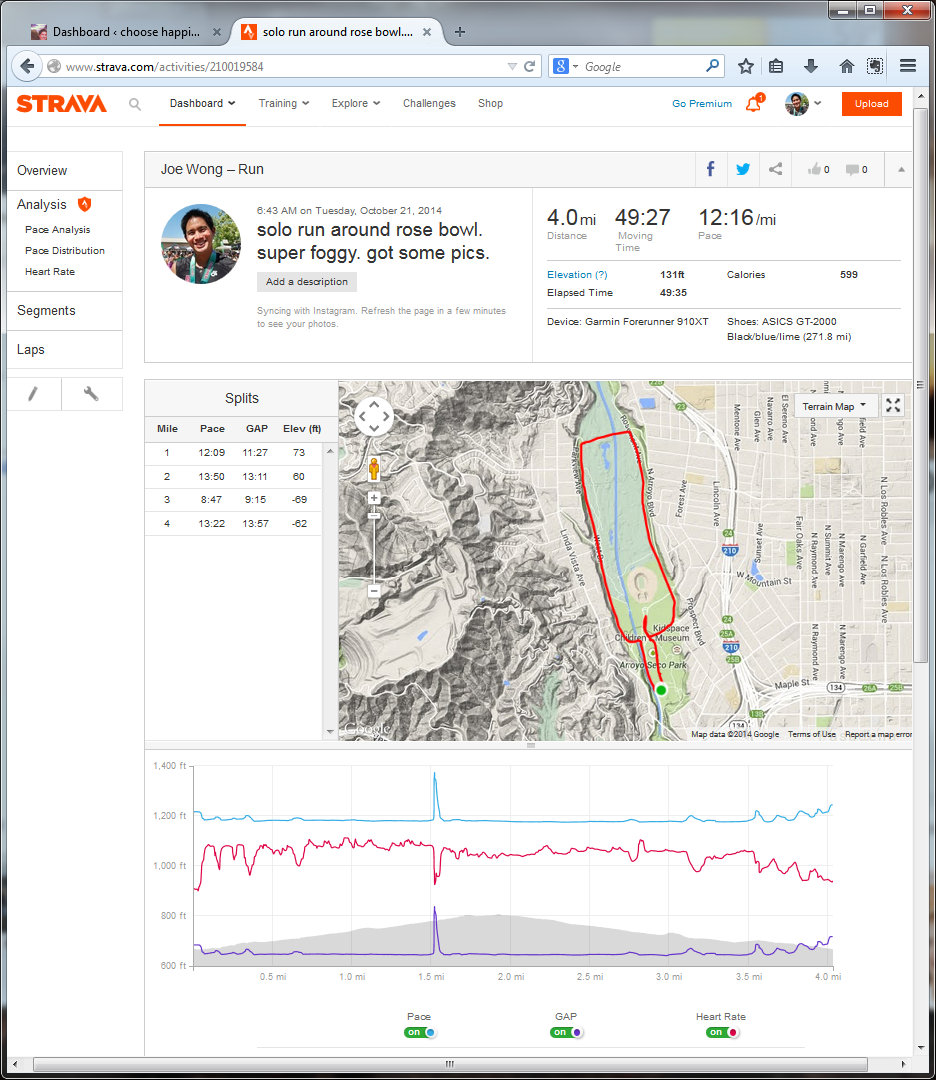This screenshot has height=1080, width=936.
Task: Open the notifications bell icon
Action: [753, 103]
